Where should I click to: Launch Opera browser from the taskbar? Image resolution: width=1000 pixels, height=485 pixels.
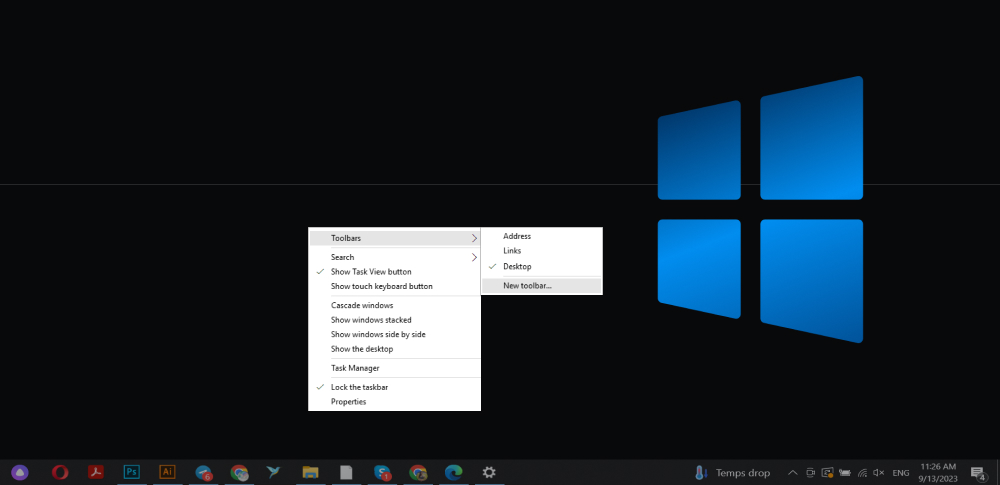[60, 472]
